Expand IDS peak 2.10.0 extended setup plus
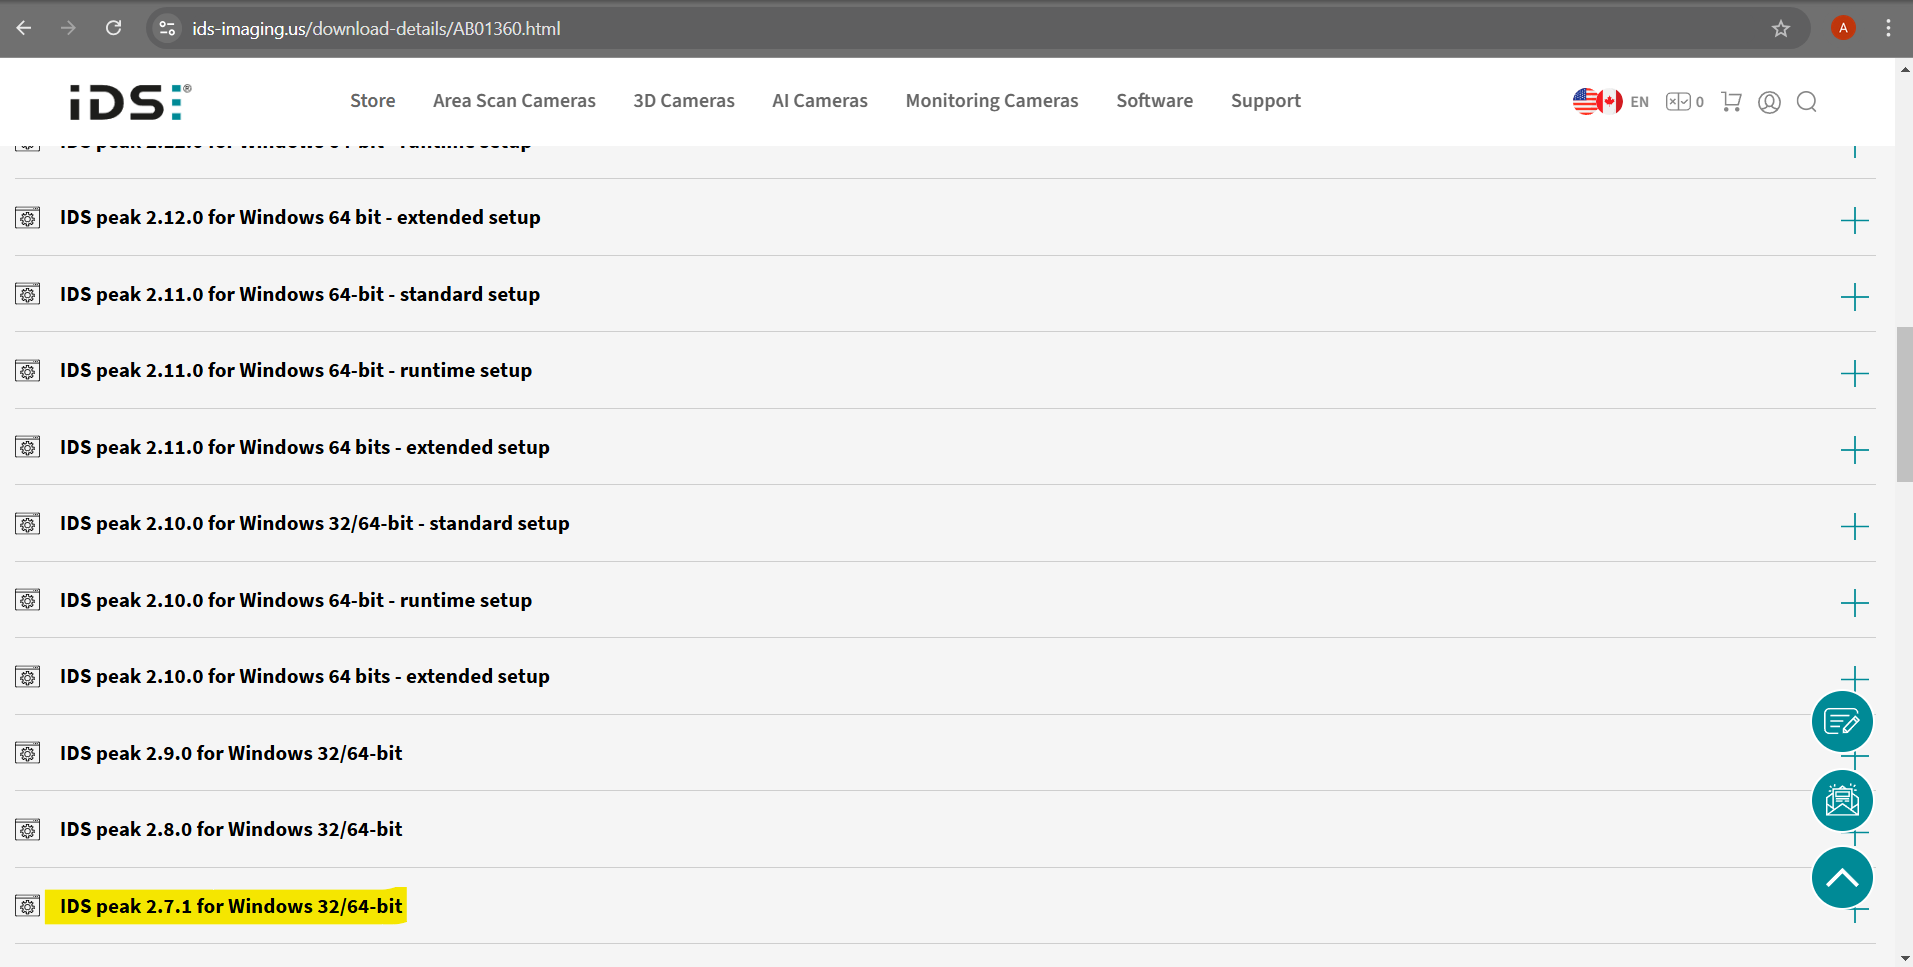Image resolution: width=1913 pixels, height=967 pixels. pos(1854,679)
